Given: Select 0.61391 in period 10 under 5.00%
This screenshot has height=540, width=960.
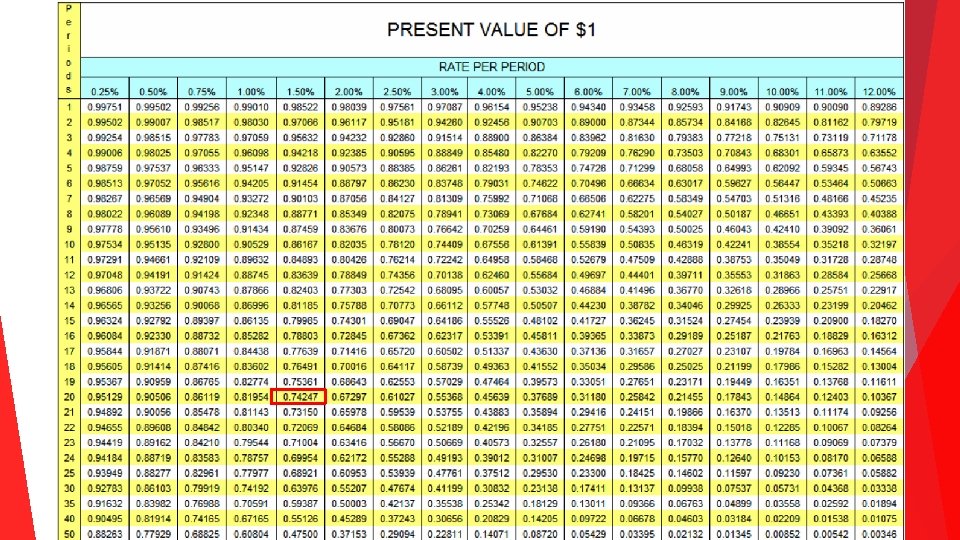Looking at the screenshot, I should (x=539, y=244).
